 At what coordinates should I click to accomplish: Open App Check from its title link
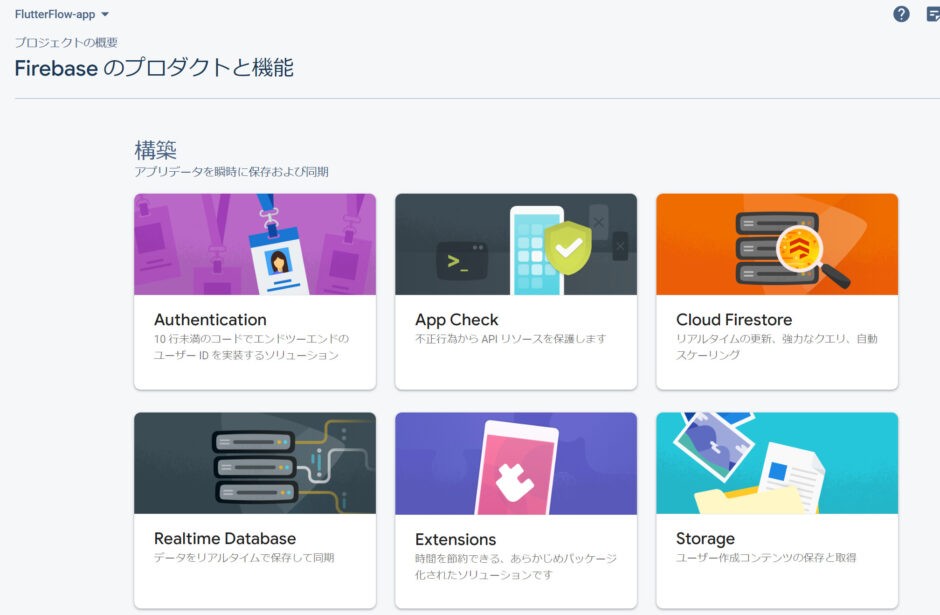[456, 319]
